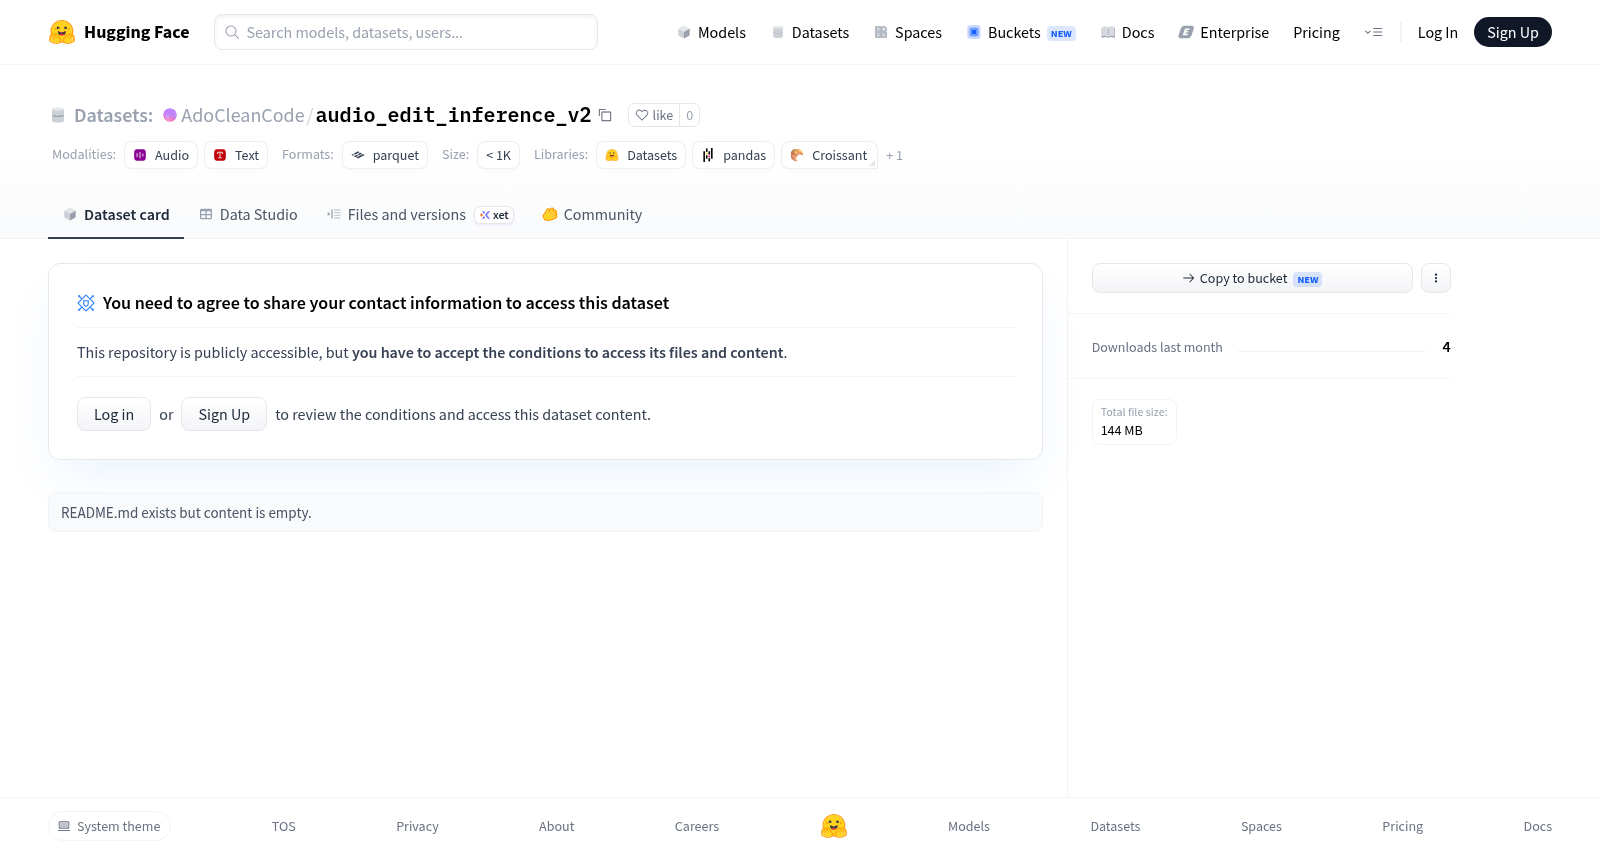Click the Hugging Face emoji in footer
The height and width of the screenshot is (861, 1600).
[x=834, y=826]
